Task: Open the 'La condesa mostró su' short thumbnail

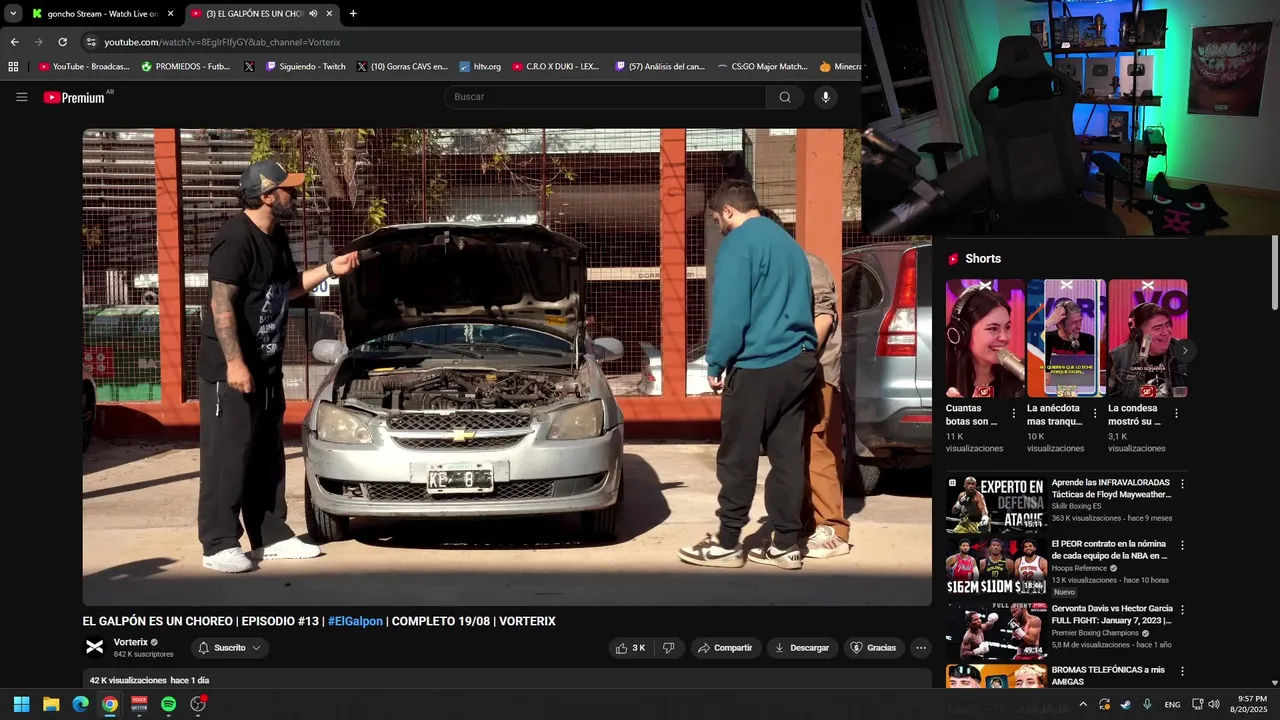Action: (x=1147, y=338)
